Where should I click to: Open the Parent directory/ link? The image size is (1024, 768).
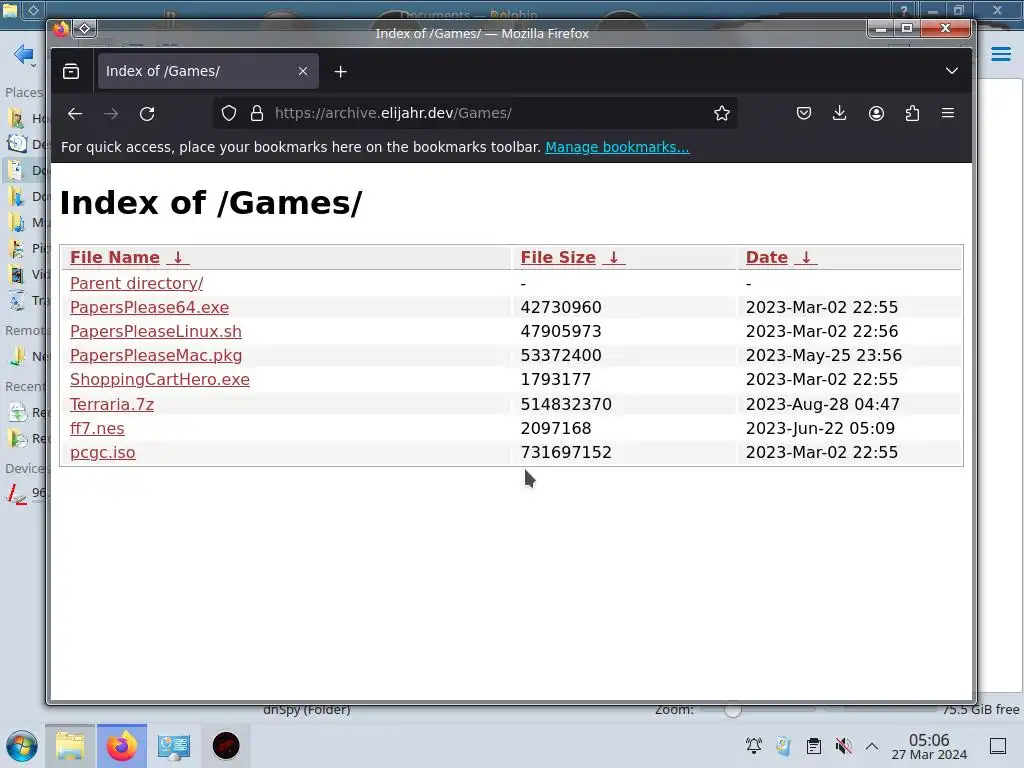point(136,283)
